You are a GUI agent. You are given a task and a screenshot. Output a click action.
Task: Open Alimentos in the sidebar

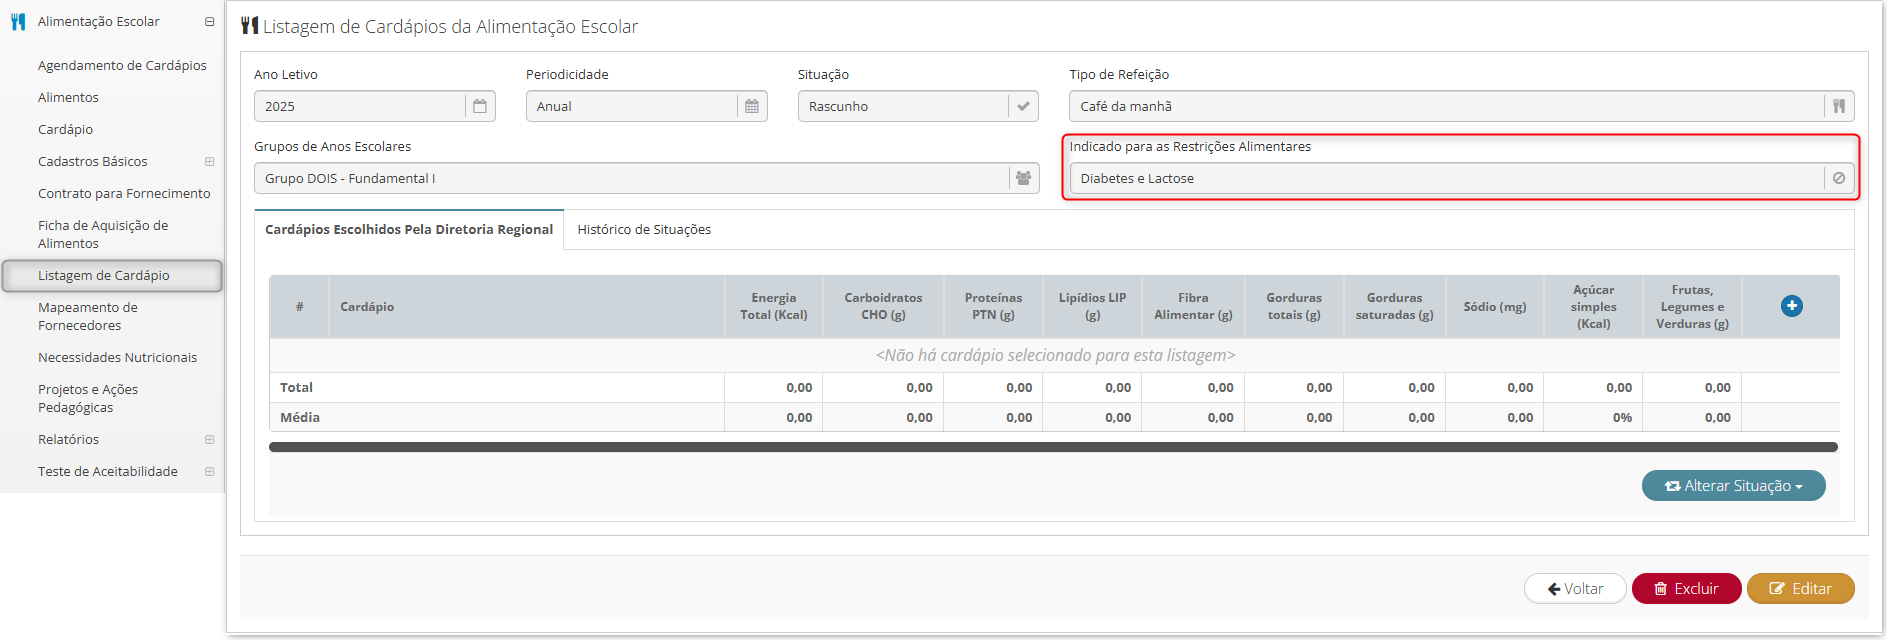coord(68,97)
